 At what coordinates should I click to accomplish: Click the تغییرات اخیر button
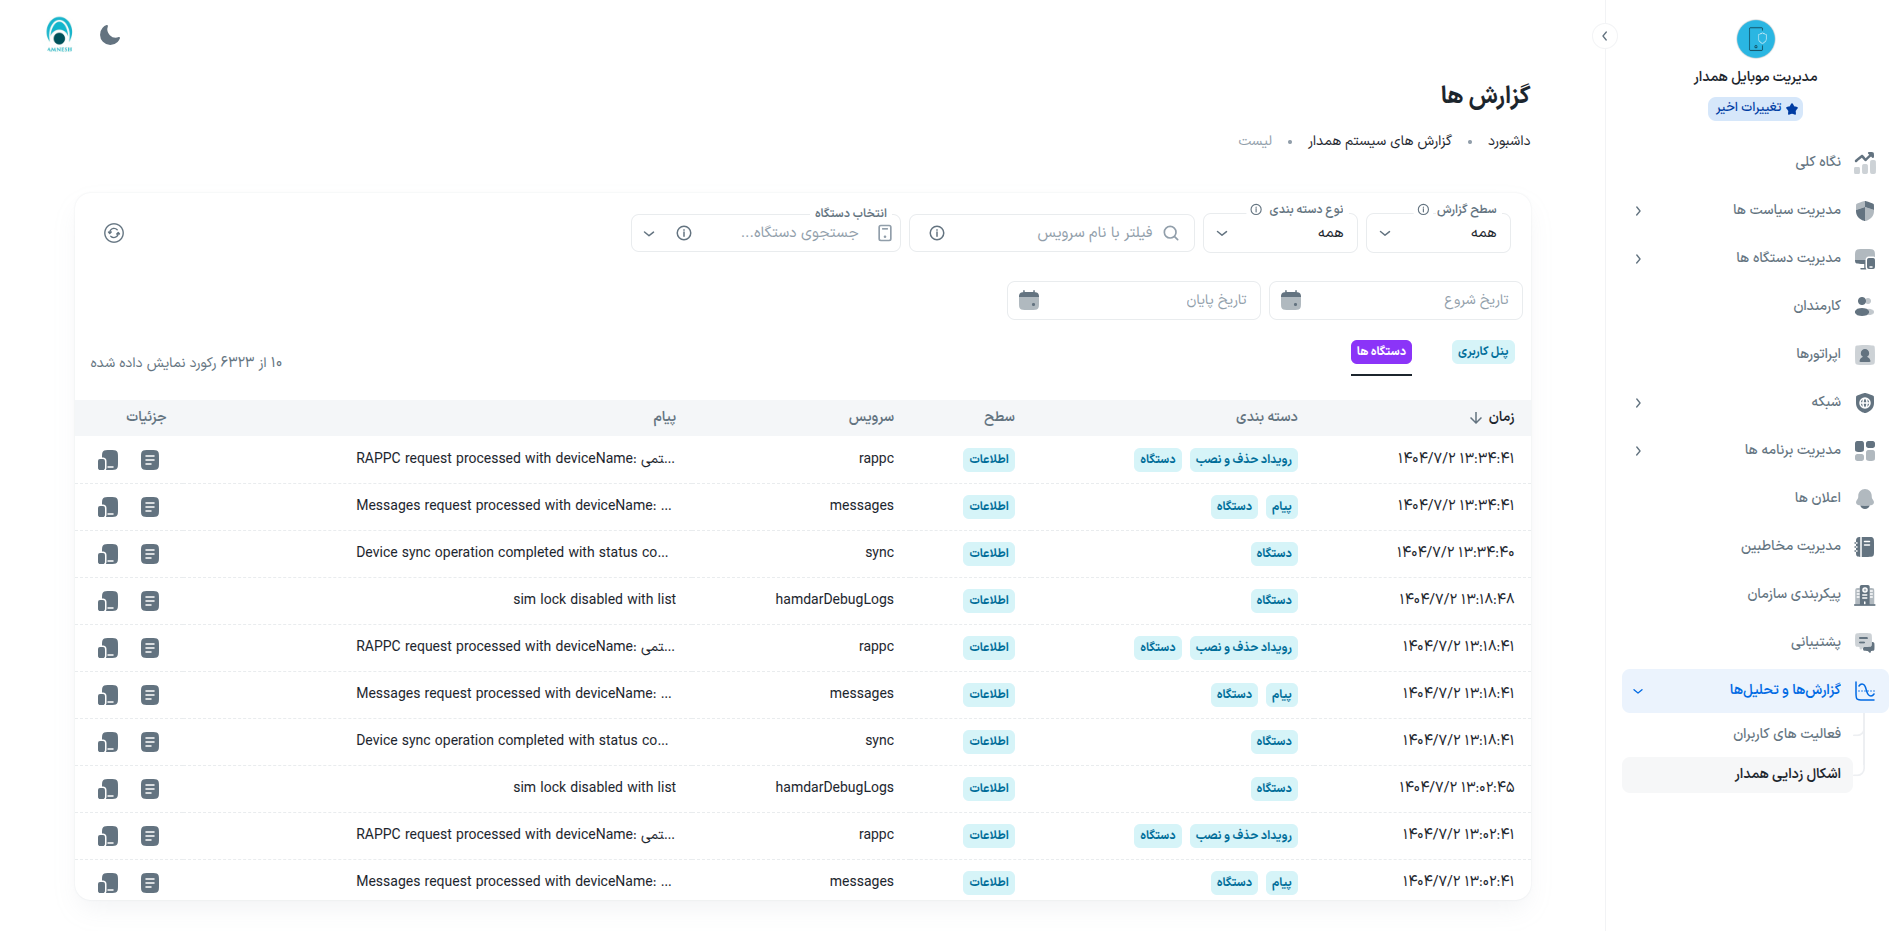[1755, 108]
